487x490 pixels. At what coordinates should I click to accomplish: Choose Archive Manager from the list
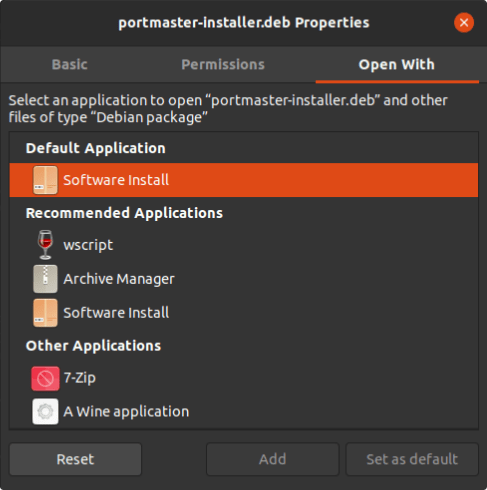(x=244, y=279)
